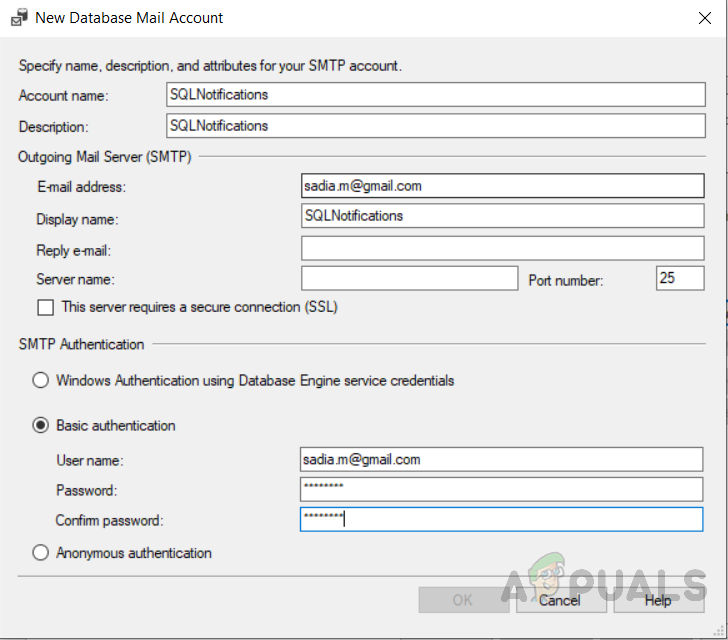Screen dimensions: 728x640
Task: Click the OK button
Action: [x=463, y=600]
